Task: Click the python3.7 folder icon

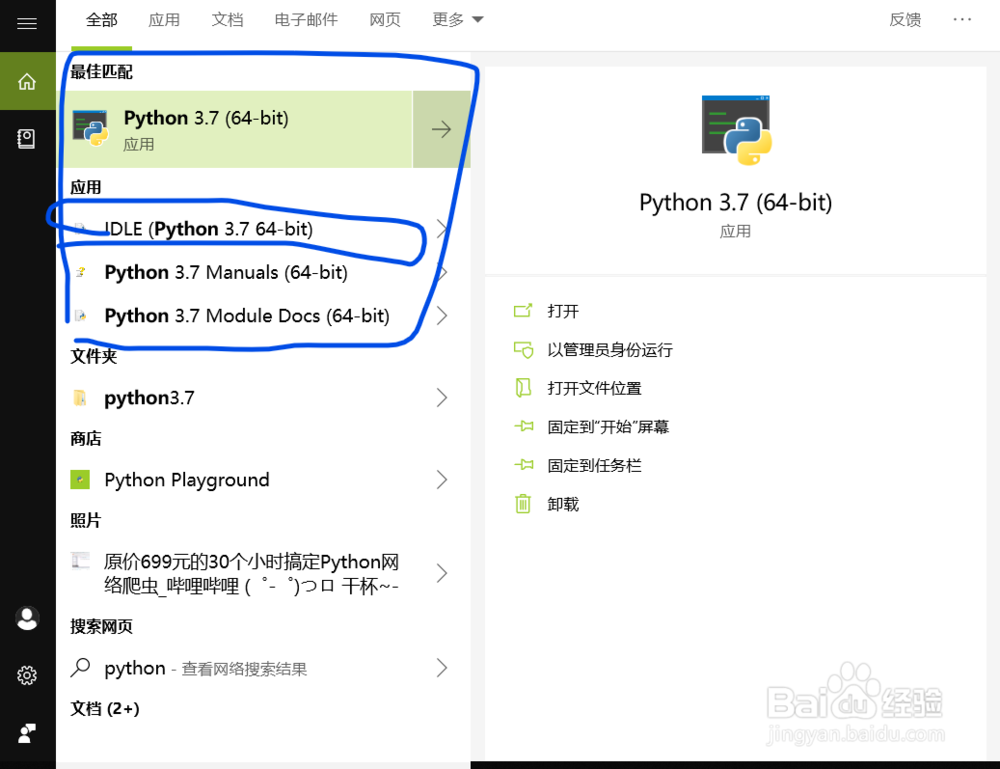Action: 80,398
